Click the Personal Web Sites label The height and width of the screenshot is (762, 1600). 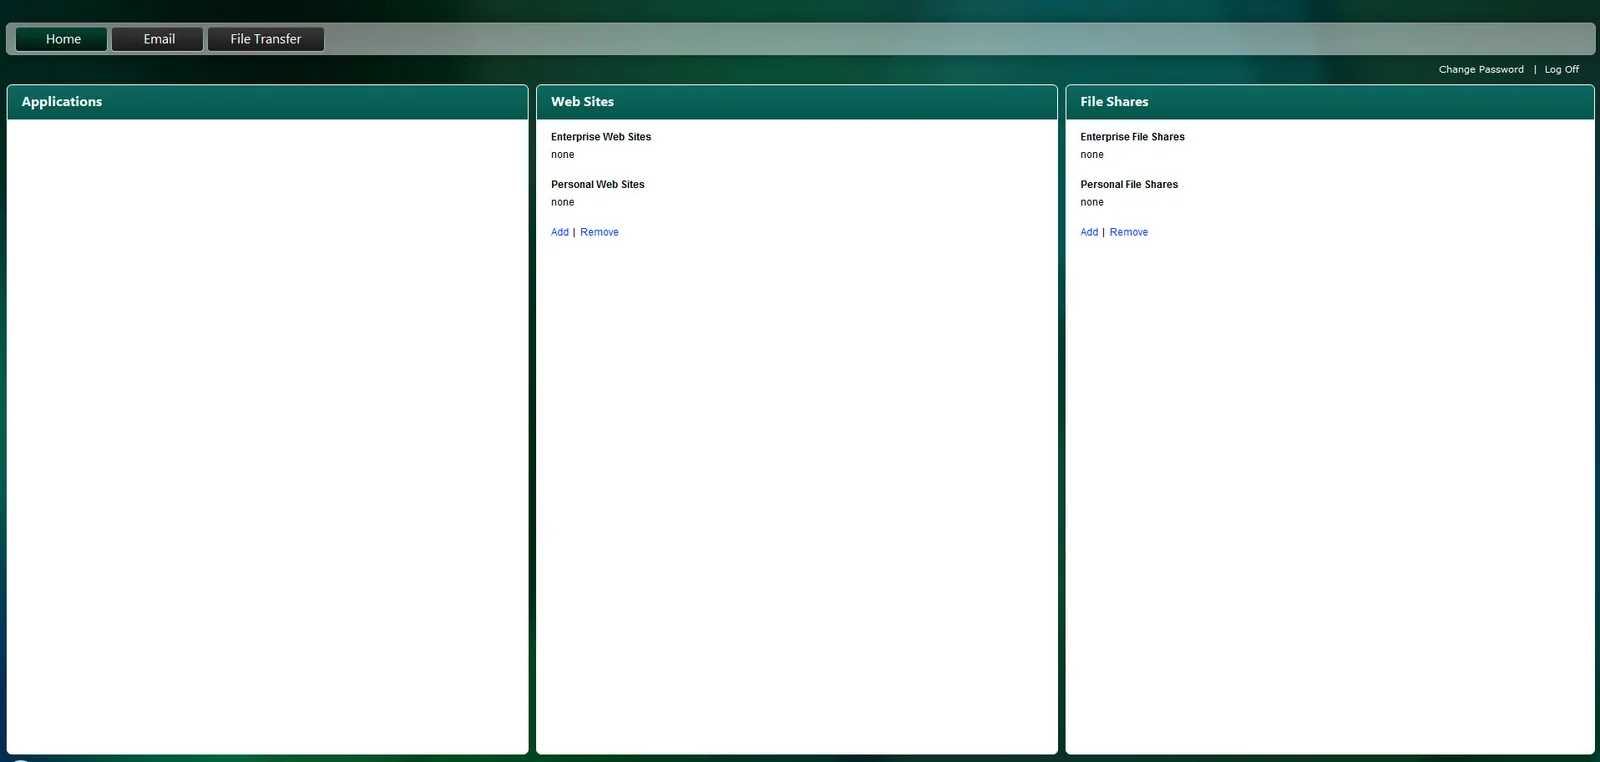[598, 185]
